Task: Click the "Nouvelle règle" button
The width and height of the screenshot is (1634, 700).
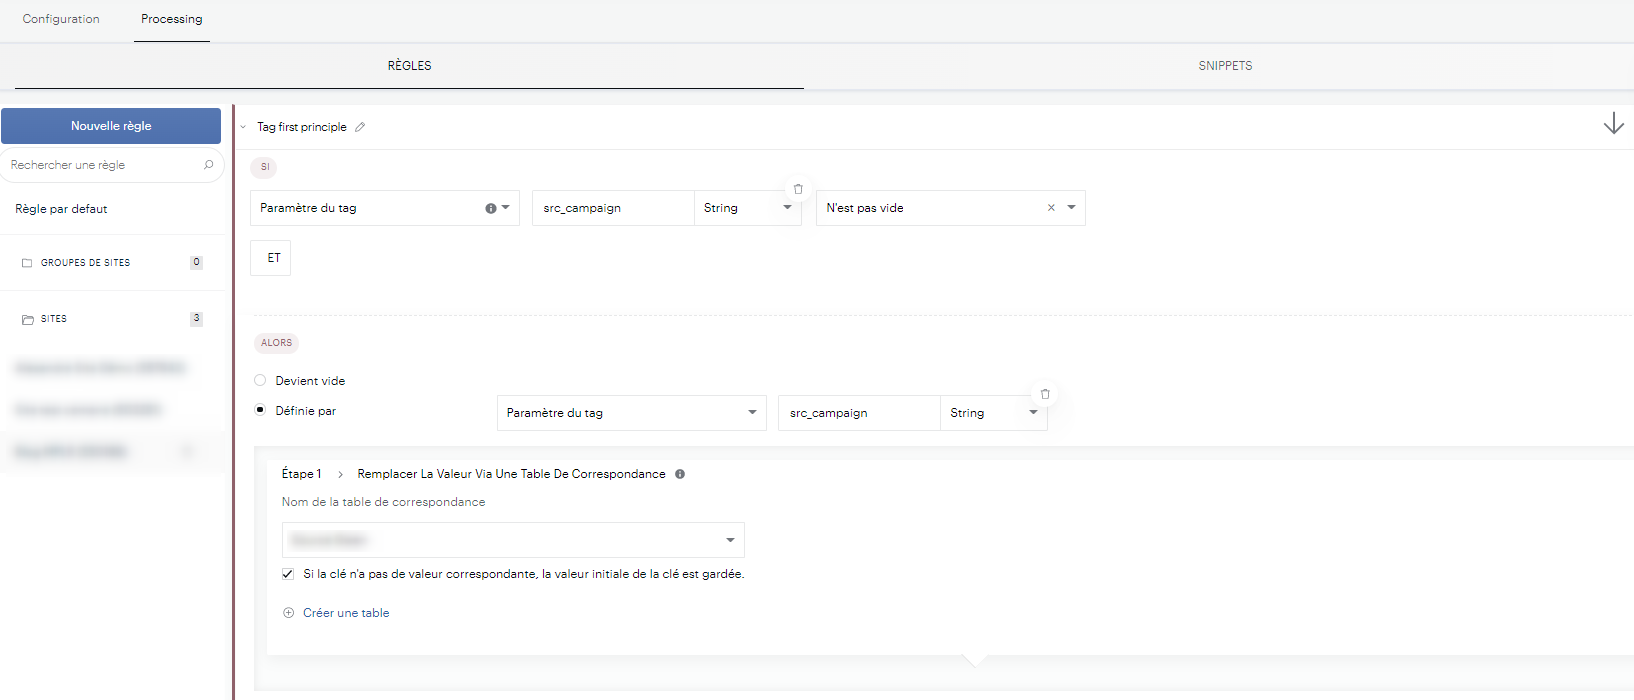Action: (x=111, y=126)
